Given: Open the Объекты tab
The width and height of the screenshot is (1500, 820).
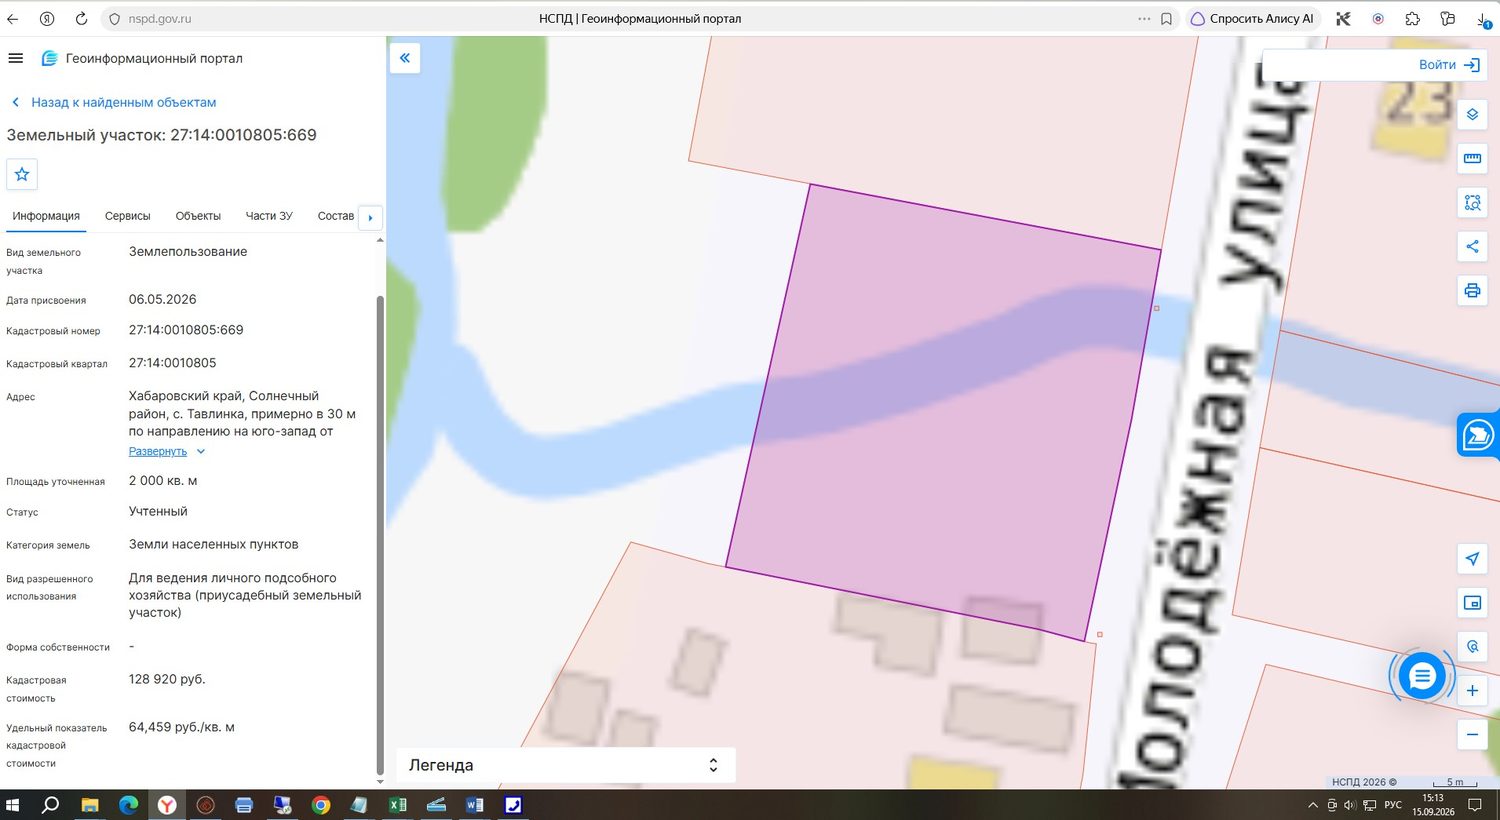Looking at the screenshot, I should [x=198, y=216].
